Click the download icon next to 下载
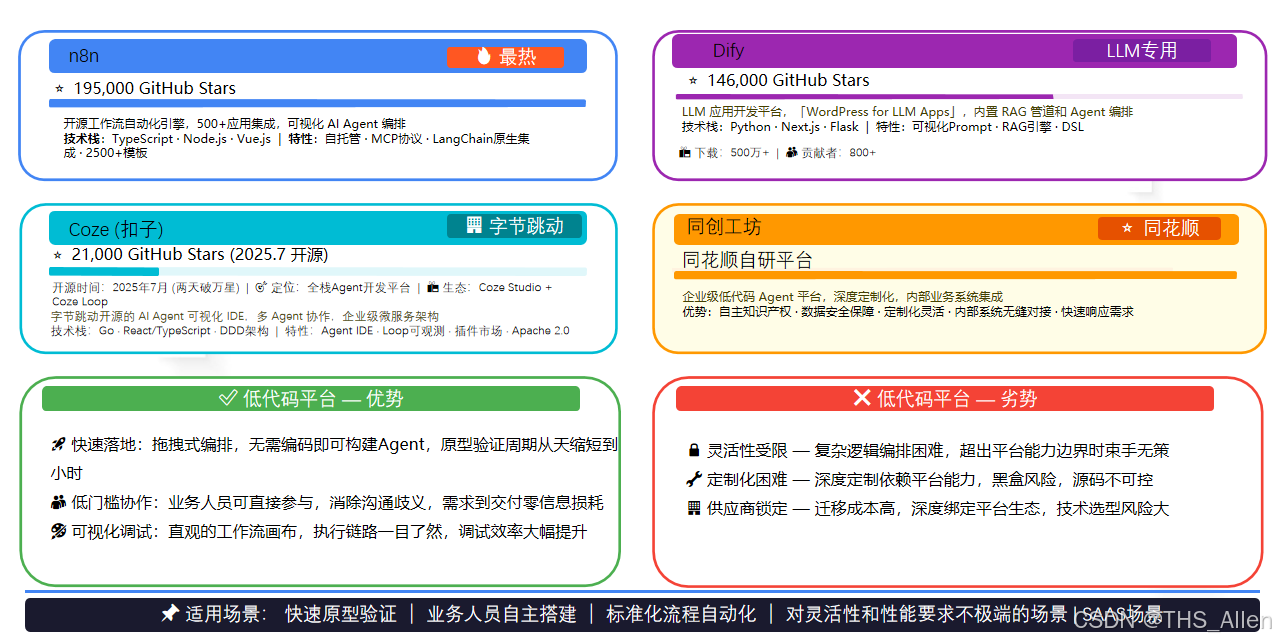1276x642 pixels. (x=685, y=153)
